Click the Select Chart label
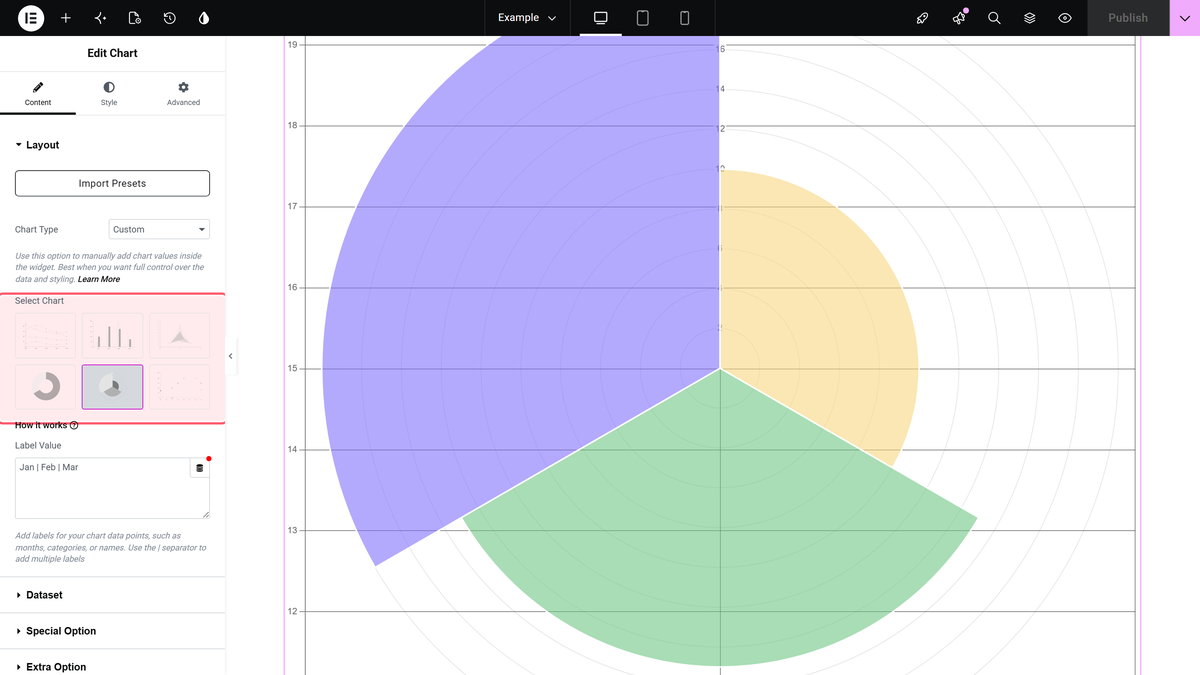This screenshot has width=1200, height=675. pos(39,301)
